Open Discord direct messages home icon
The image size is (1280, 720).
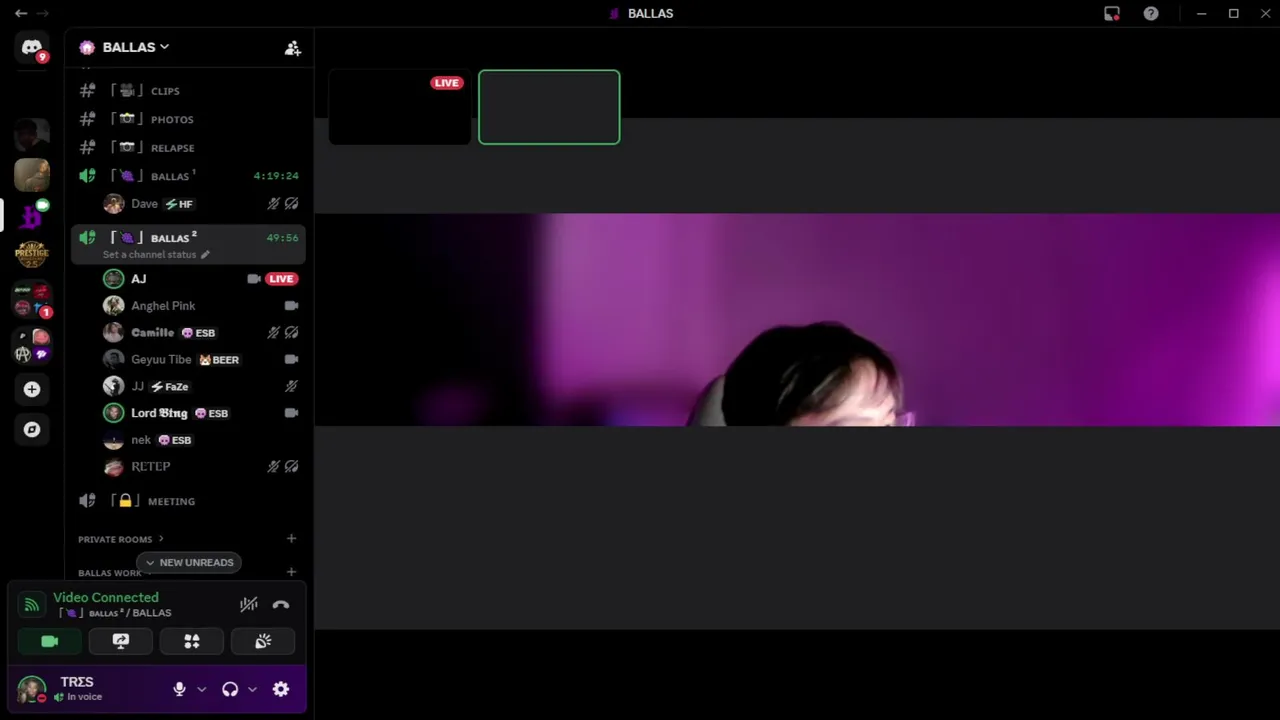pyautogui.click(x=32, y=47)
